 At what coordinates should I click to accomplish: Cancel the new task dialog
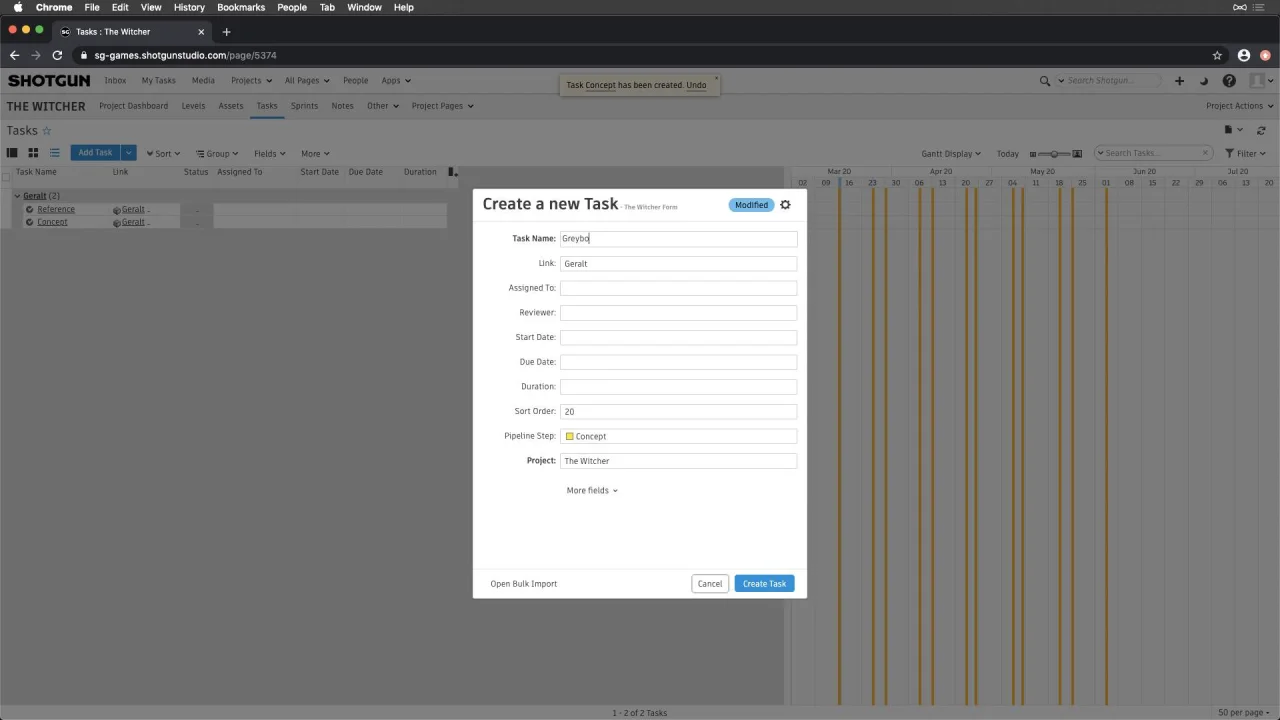coord(710,584)
